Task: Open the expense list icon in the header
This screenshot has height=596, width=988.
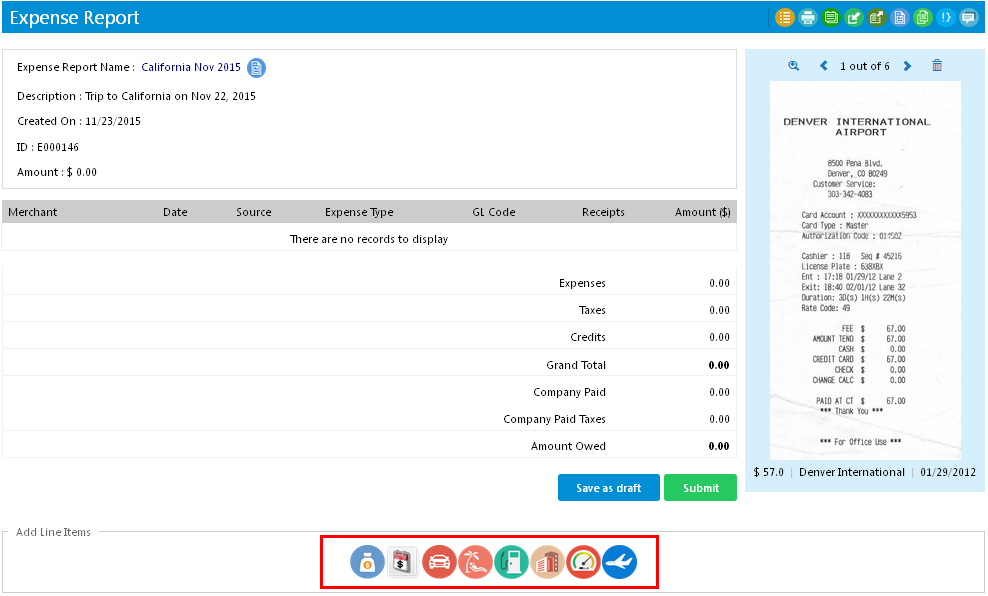Action: pos(784,17)
